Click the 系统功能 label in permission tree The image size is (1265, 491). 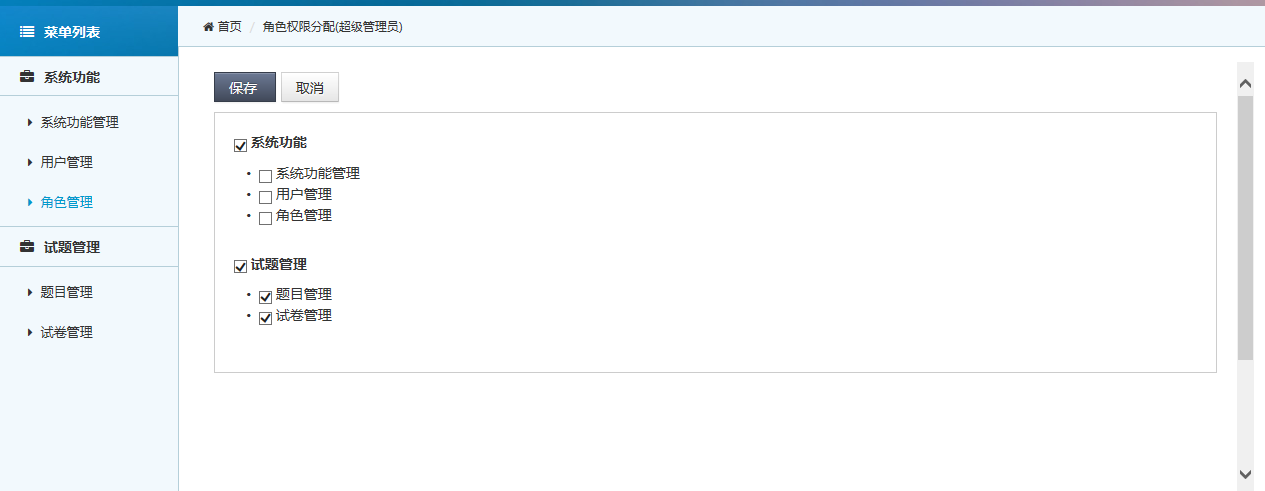279,143
